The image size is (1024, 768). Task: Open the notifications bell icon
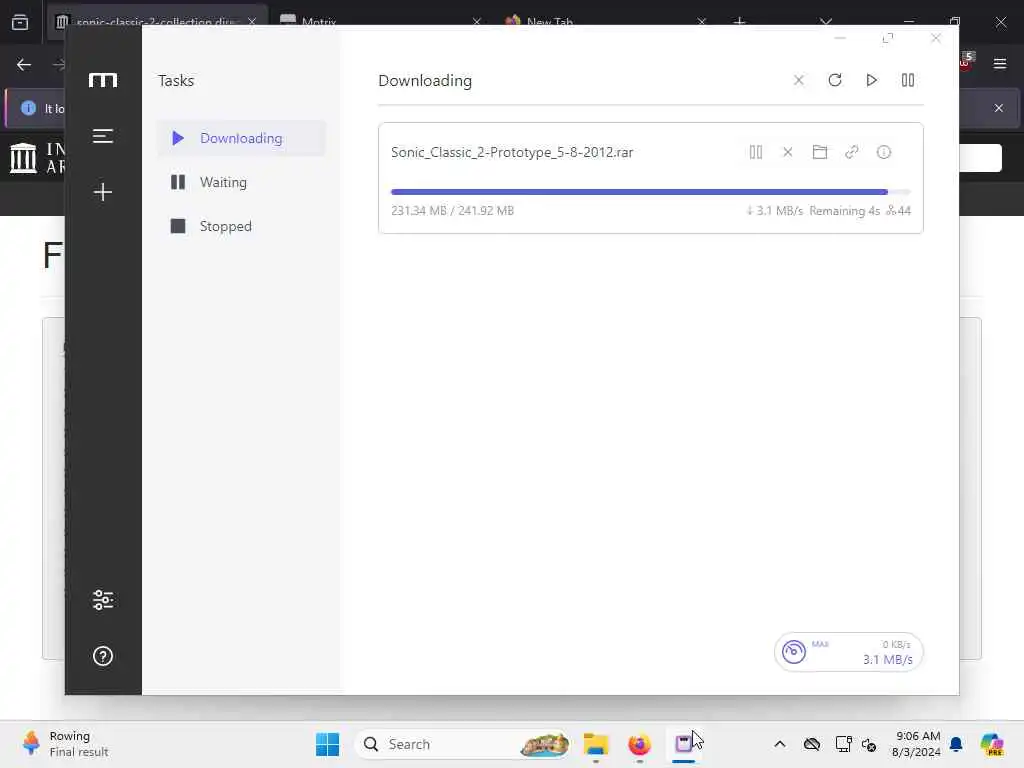coord(956,744)
